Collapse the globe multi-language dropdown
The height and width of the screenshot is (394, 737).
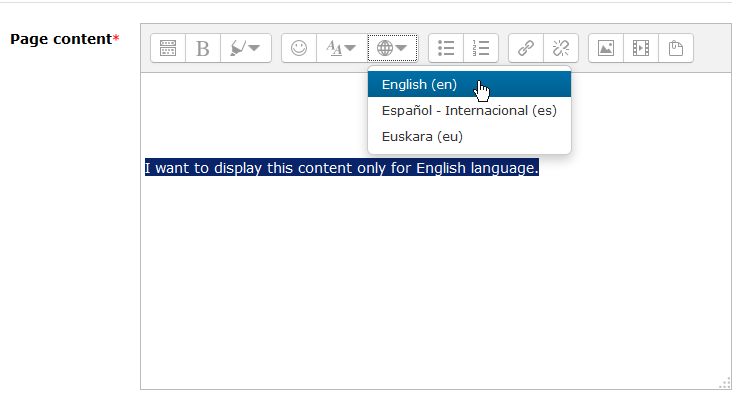[x=392, y=48]
